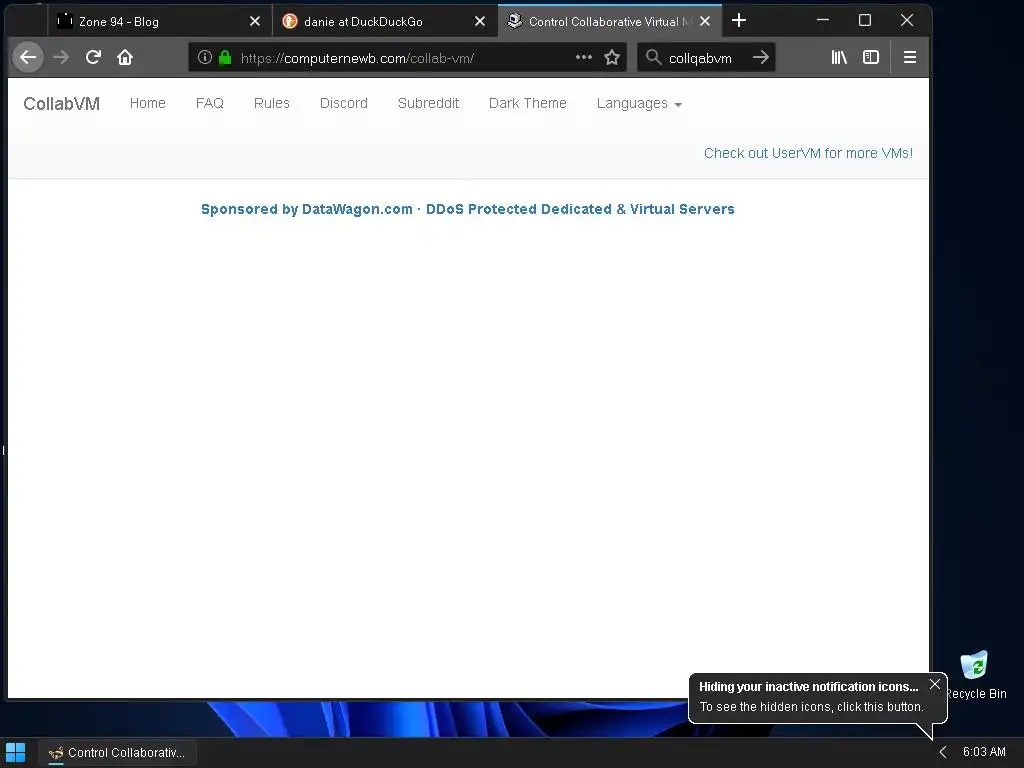Viewport: 1024px width, 768px height.
Task: Click the CollabVM brand link
Action: tap(61, 104)
